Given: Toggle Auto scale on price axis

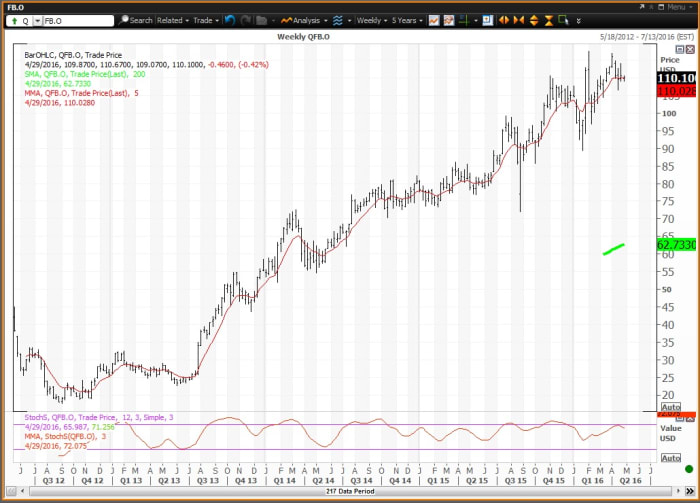Looking at the screenshot, I should [x=670, y=408].
